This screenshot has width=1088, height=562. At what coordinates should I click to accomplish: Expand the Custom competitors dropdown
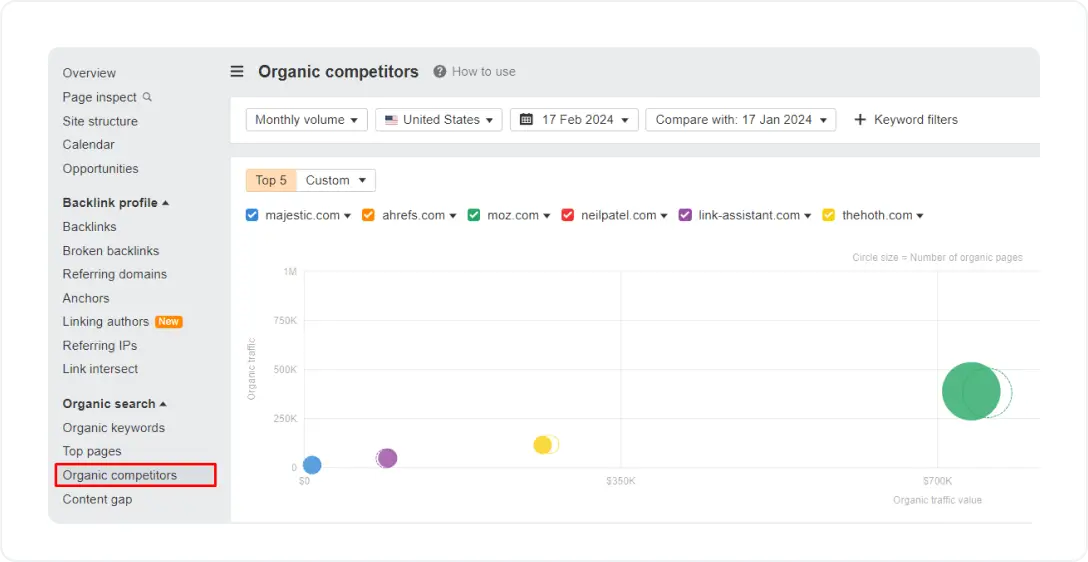pos(336,181)
